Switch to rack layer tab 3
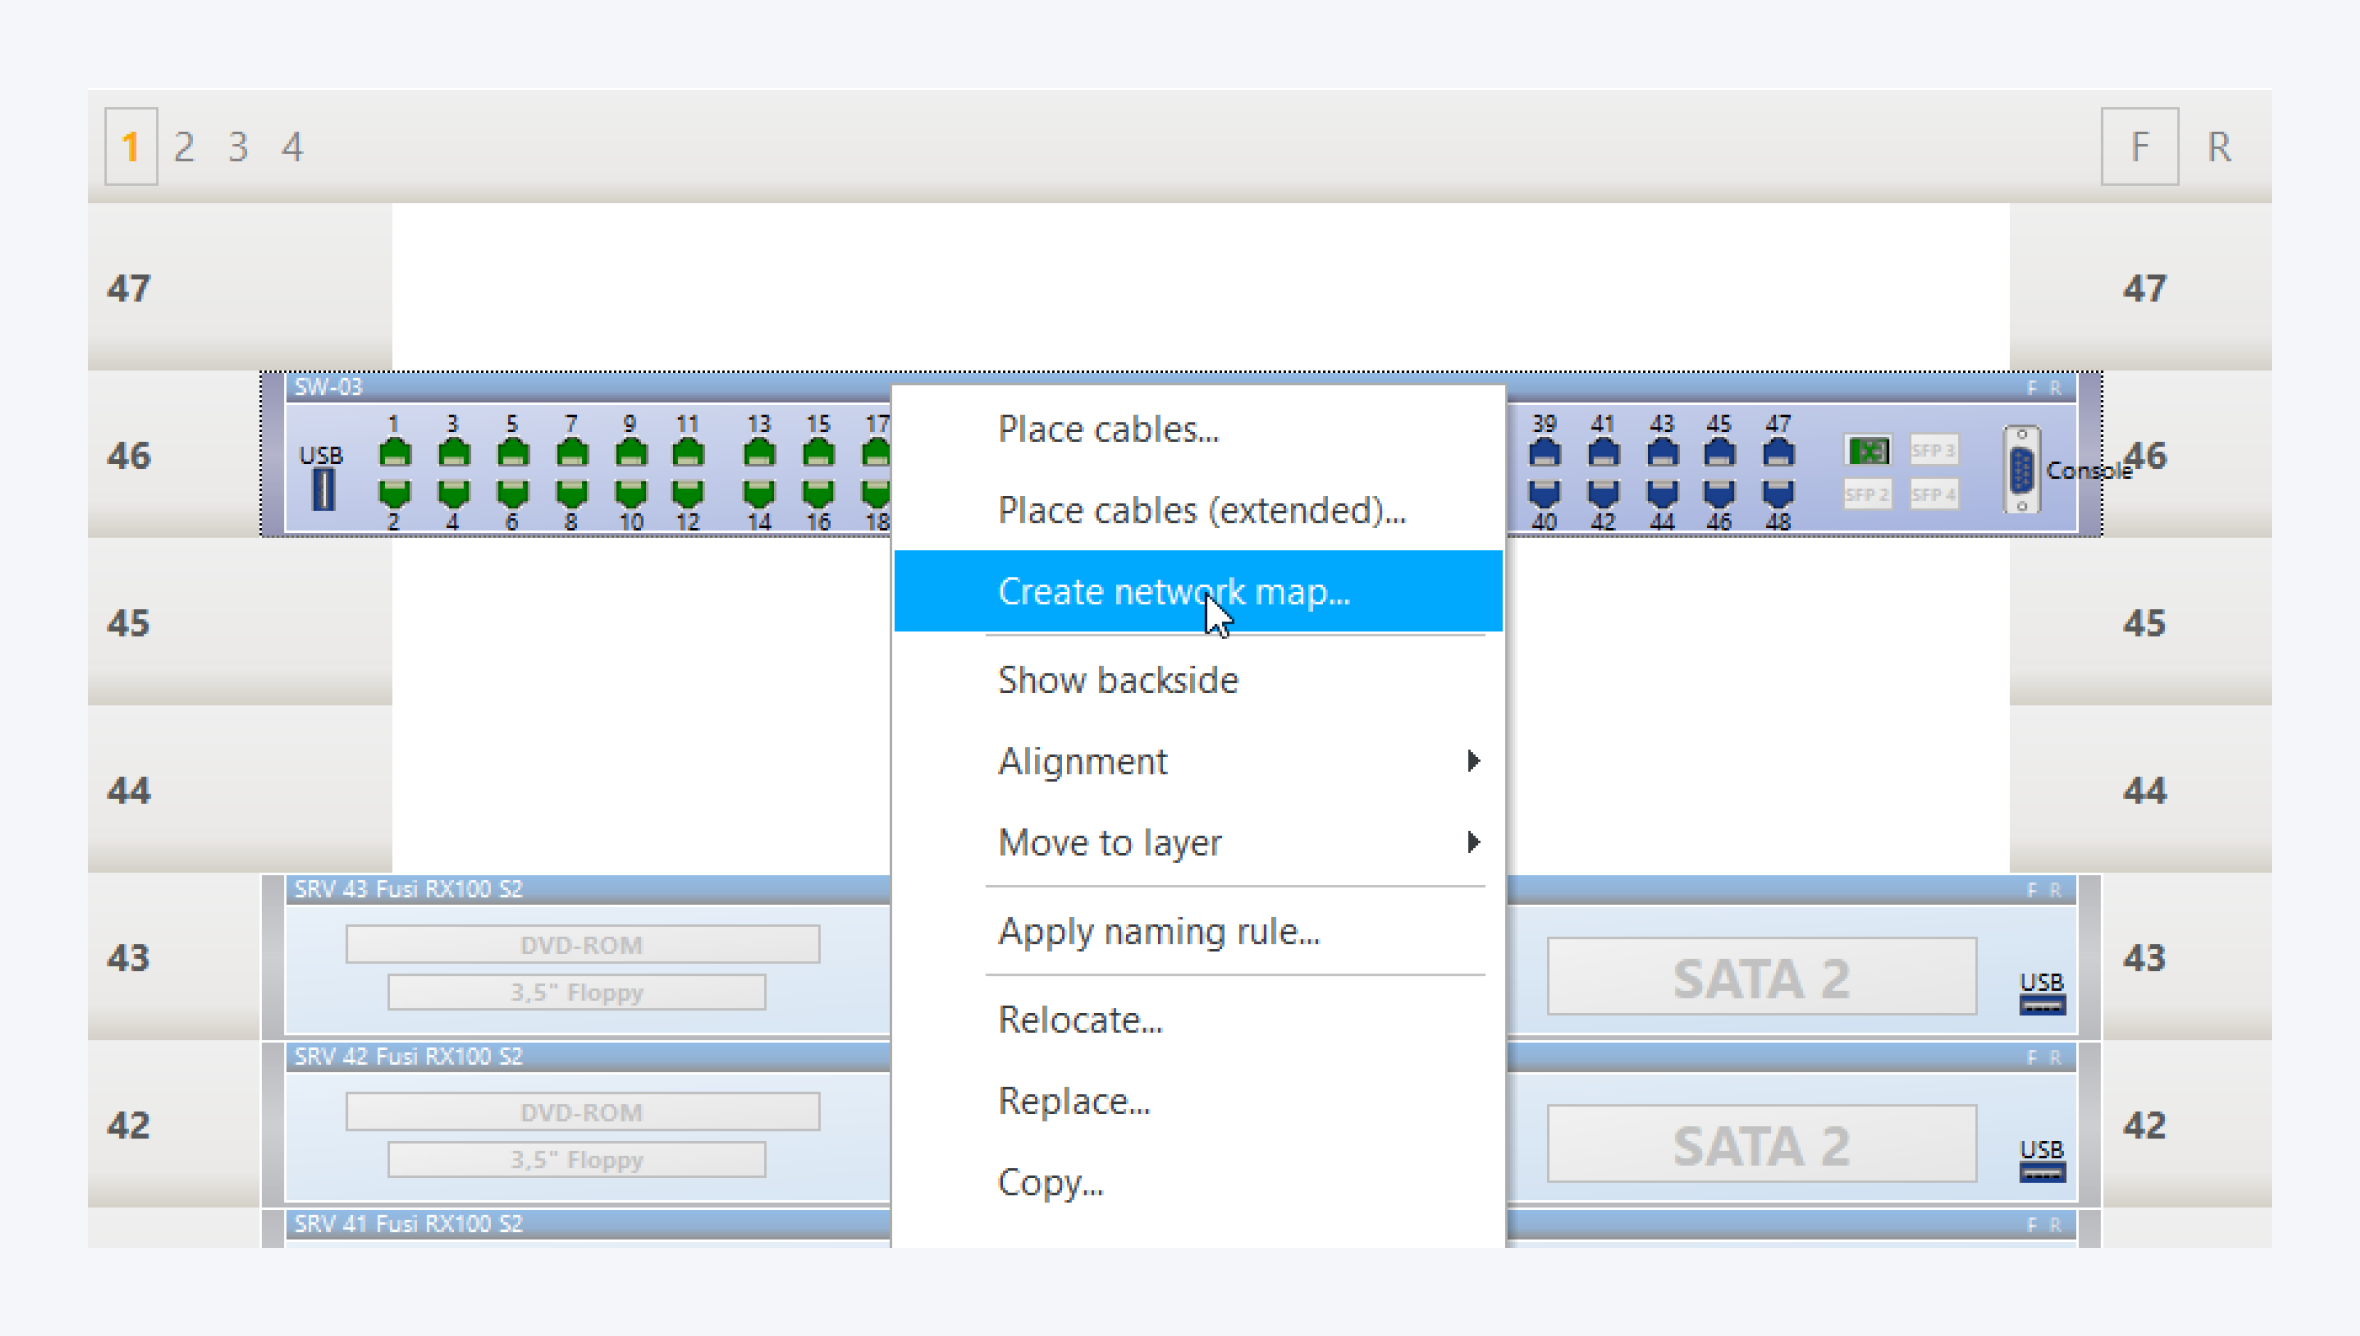Screen dimensions: 2360x1336 [238, 147]
